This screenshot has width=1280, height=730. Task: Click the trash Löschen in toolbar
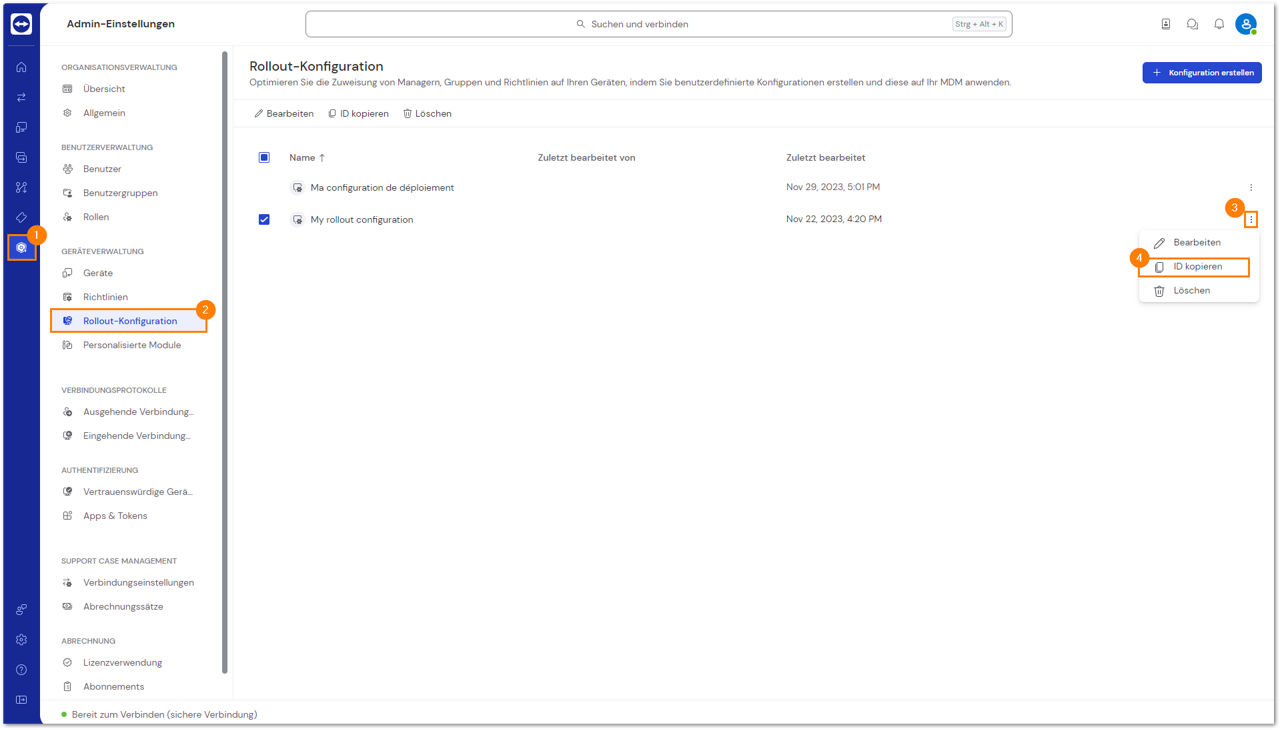pyautogui.click(x=427, y=114)
